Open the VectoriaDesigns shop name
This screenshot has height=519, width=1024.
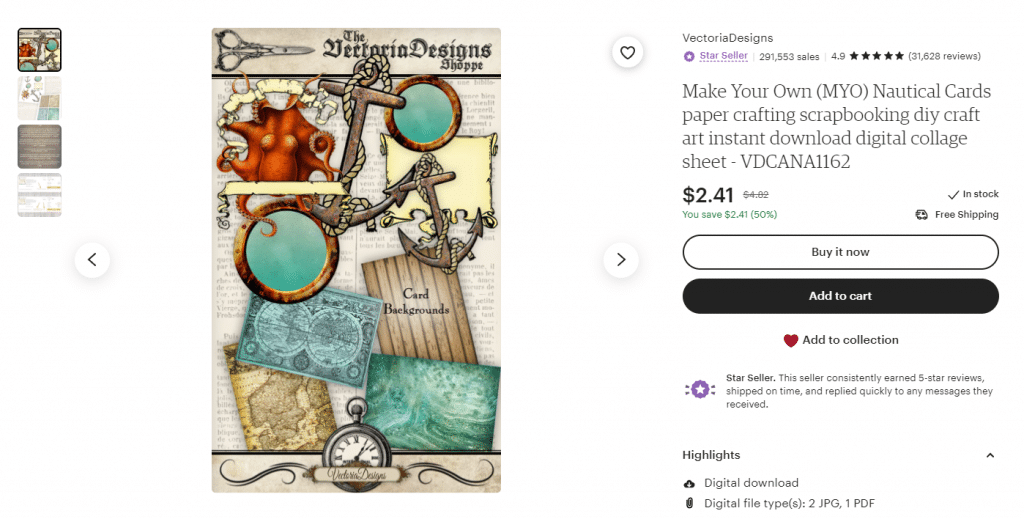[x=728, y=38]
